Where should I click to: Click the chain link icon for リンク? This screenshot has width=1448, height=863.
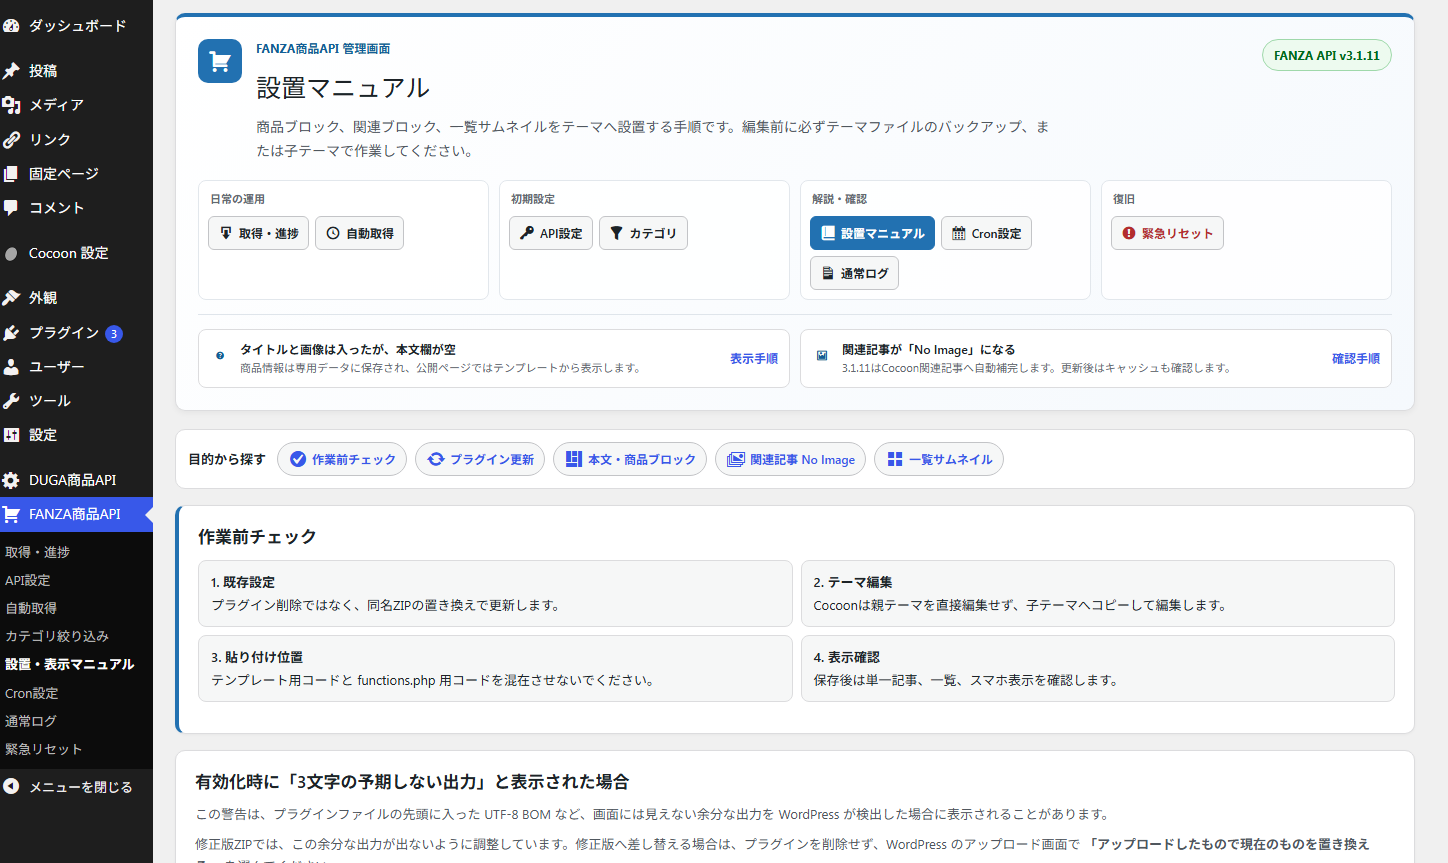pos(11,140)
